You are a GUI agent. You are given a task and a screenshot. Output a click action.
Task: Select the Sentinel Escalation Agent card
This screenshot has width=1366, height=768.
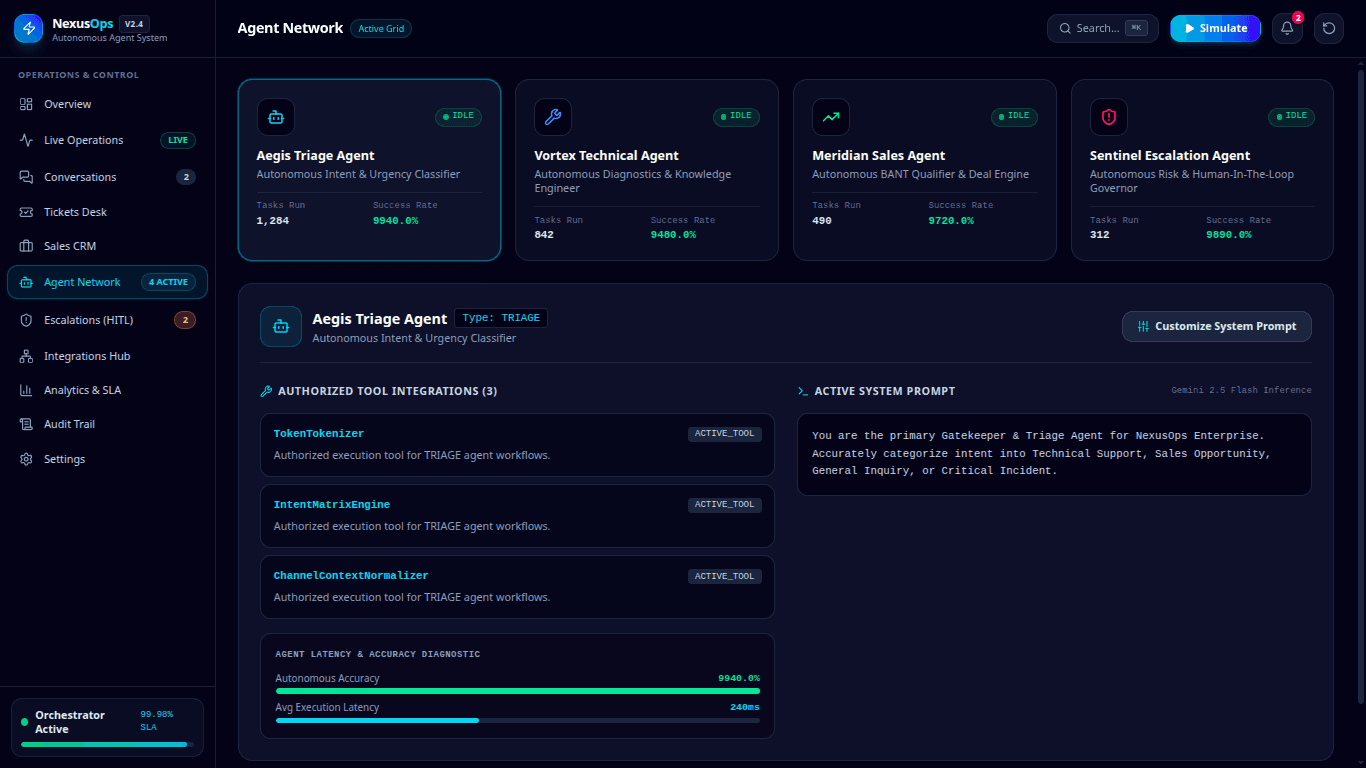(1202, 170)
